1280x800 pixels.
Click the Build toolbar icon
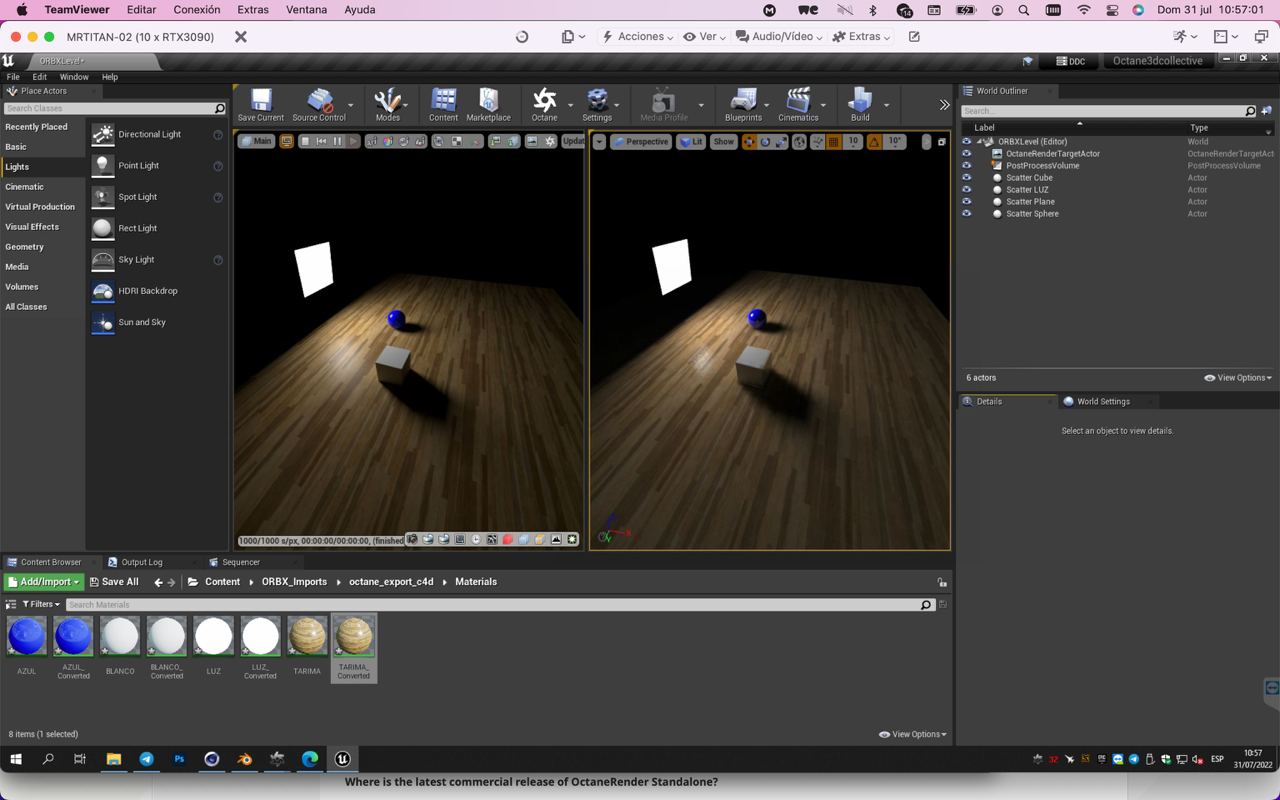point(860,104)
